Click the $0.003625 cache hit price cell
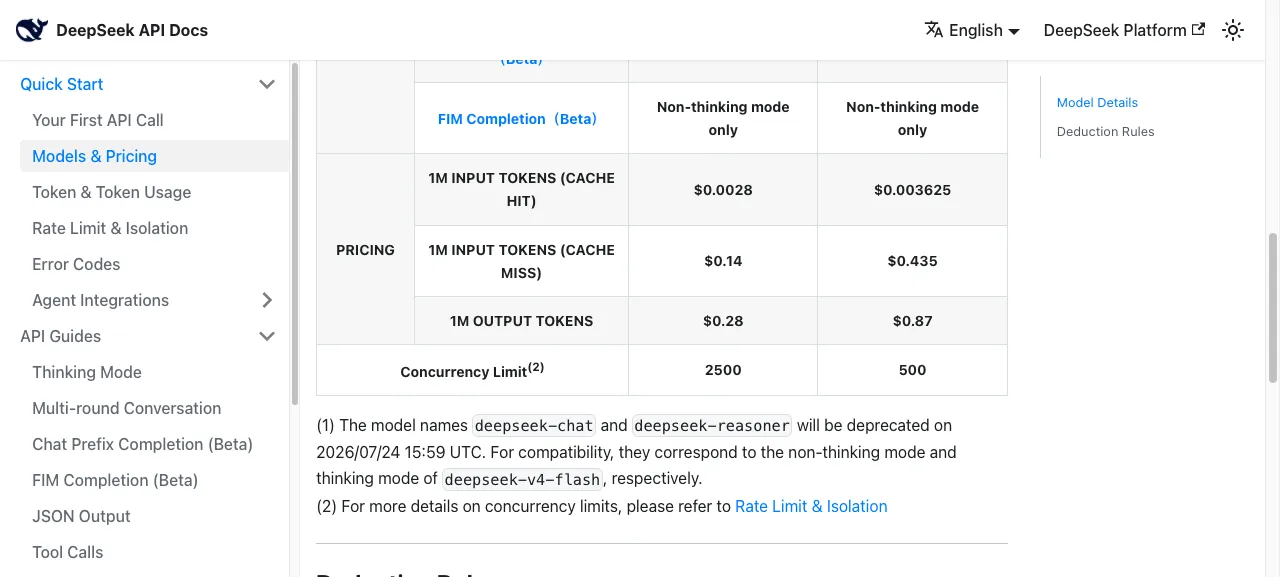The image size is (1280, 577). (912, 189)
